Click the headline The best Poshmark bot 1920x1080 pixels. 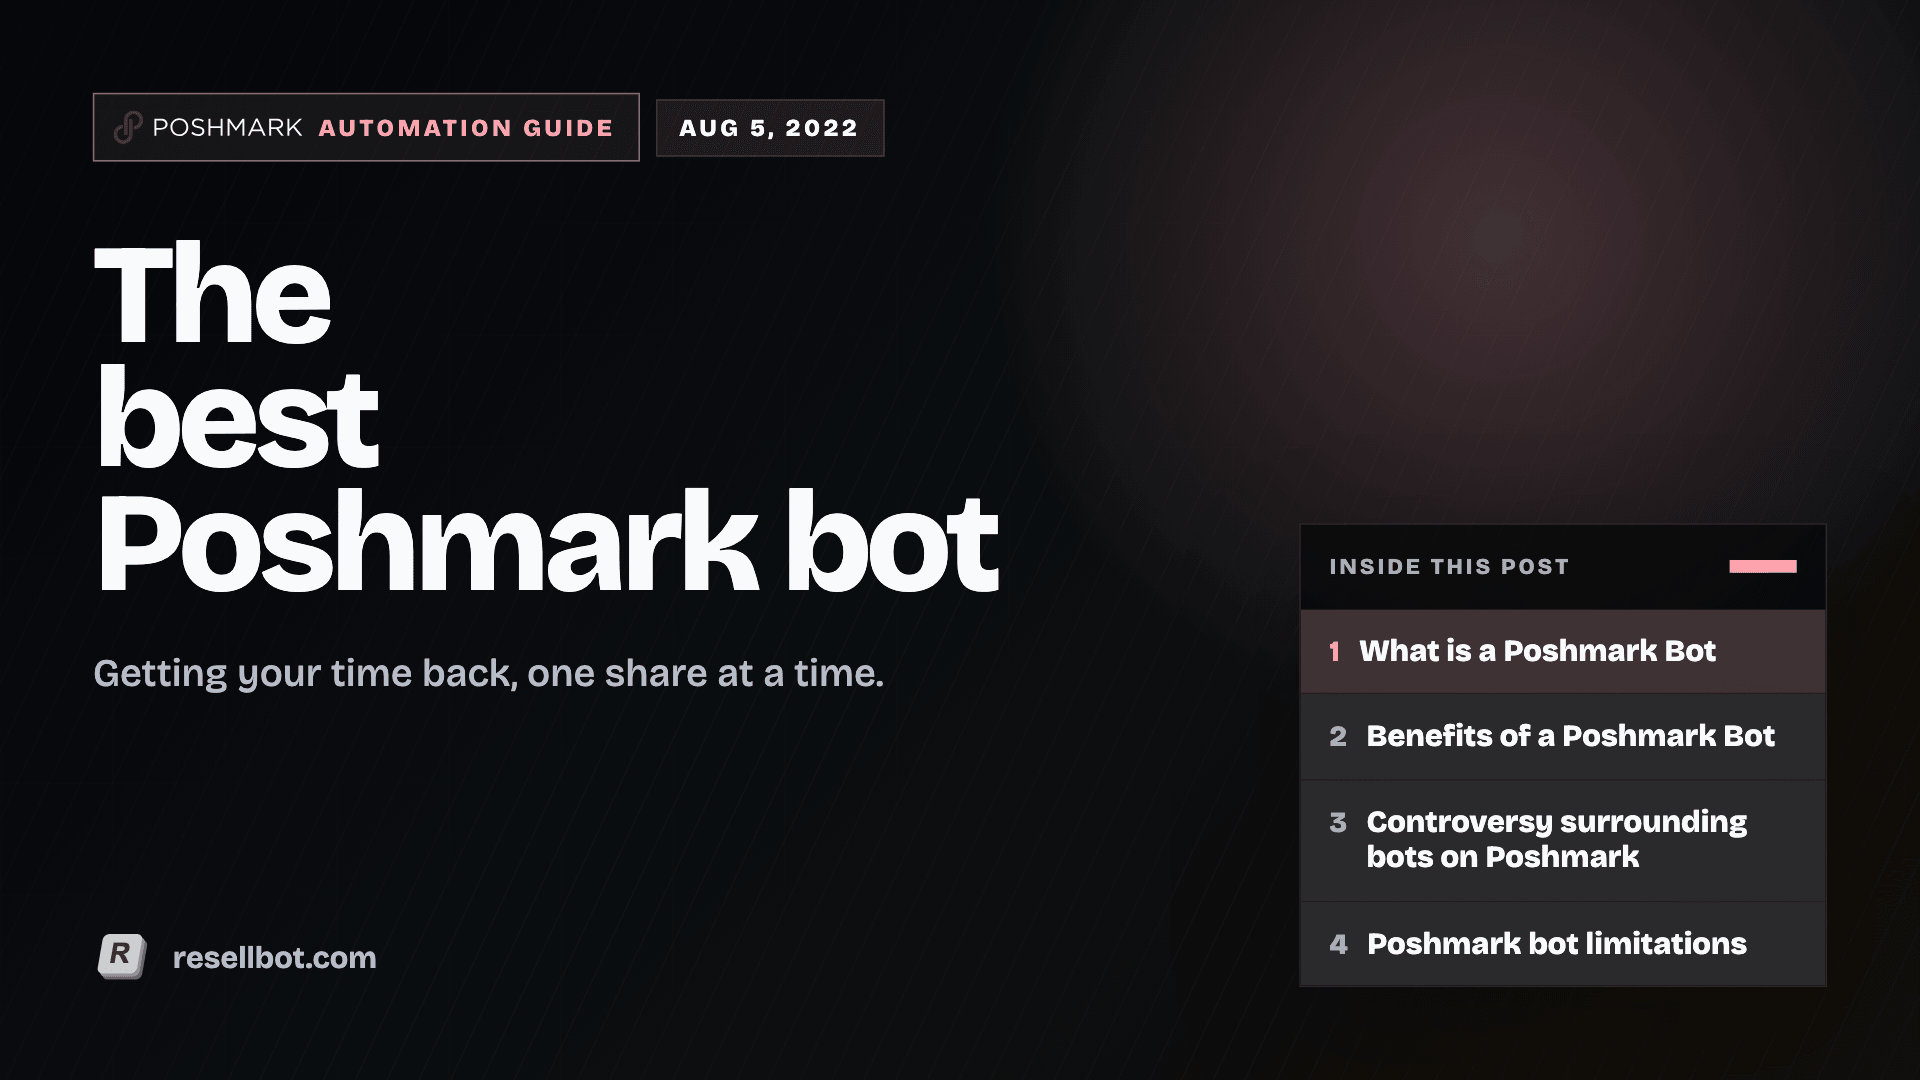click(547, 418)
